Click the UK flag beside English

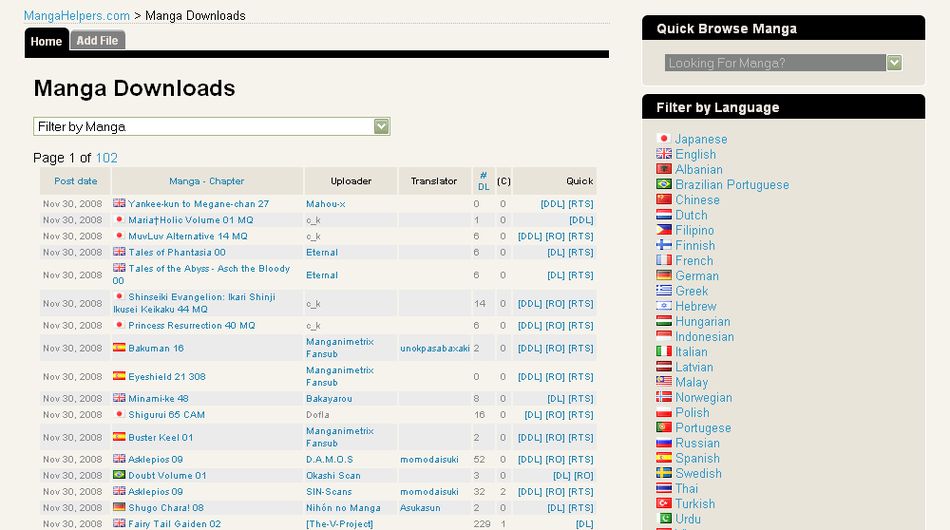[663, 154]
